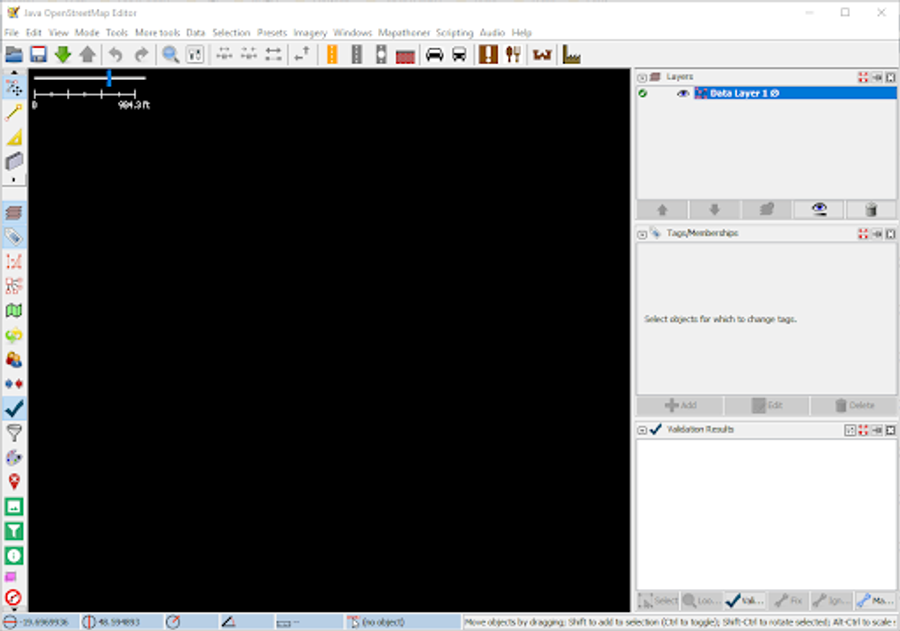Upload data with the gray up arrow
Image resolution: width=900 pixels, height=631 pixels.
click(x=87, y=55)
